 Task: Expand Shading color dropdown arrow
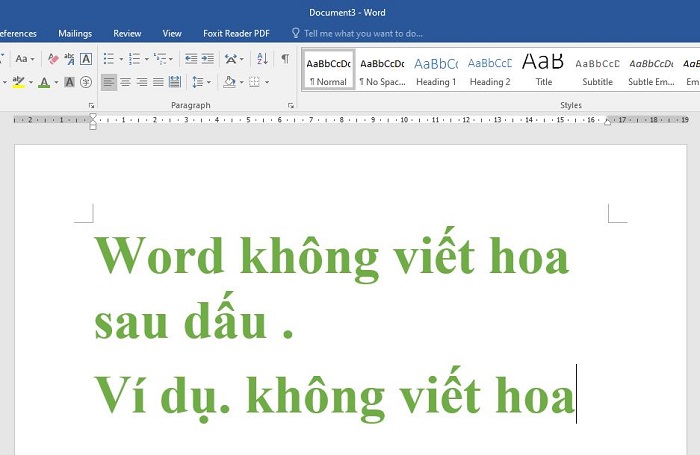click(242, 83)
